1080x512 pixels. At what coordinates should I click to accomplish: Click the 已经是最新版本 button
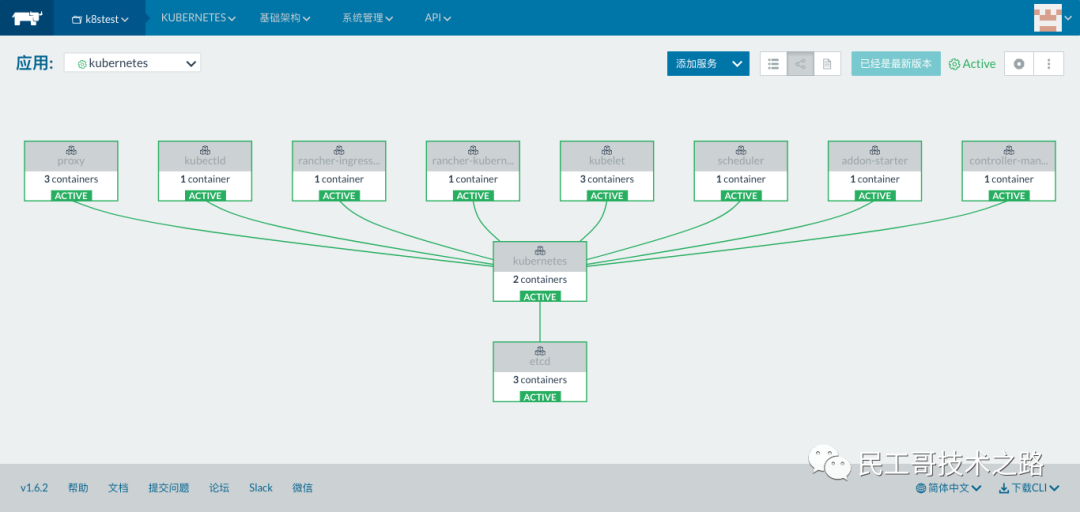pyautogui.click(x=895, y=63)
